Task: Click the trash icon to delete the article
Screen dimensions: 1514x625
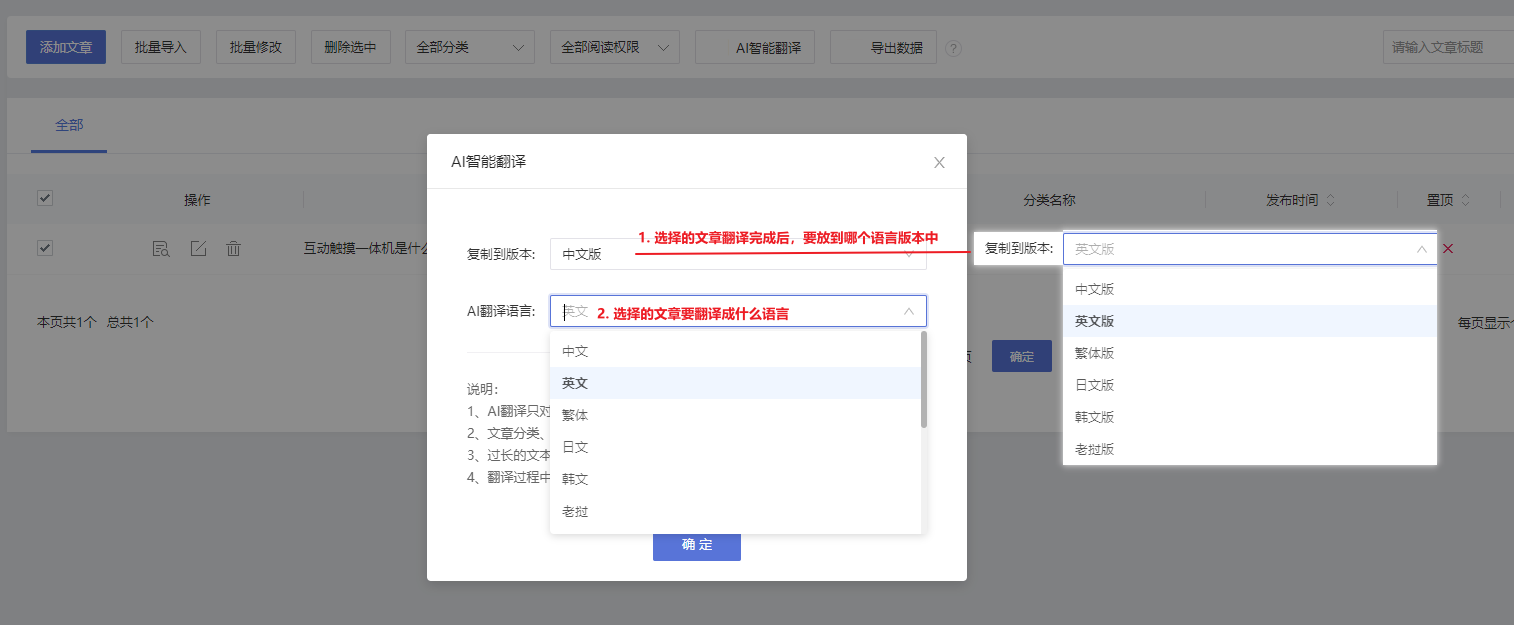Action: tap(233, 249)
